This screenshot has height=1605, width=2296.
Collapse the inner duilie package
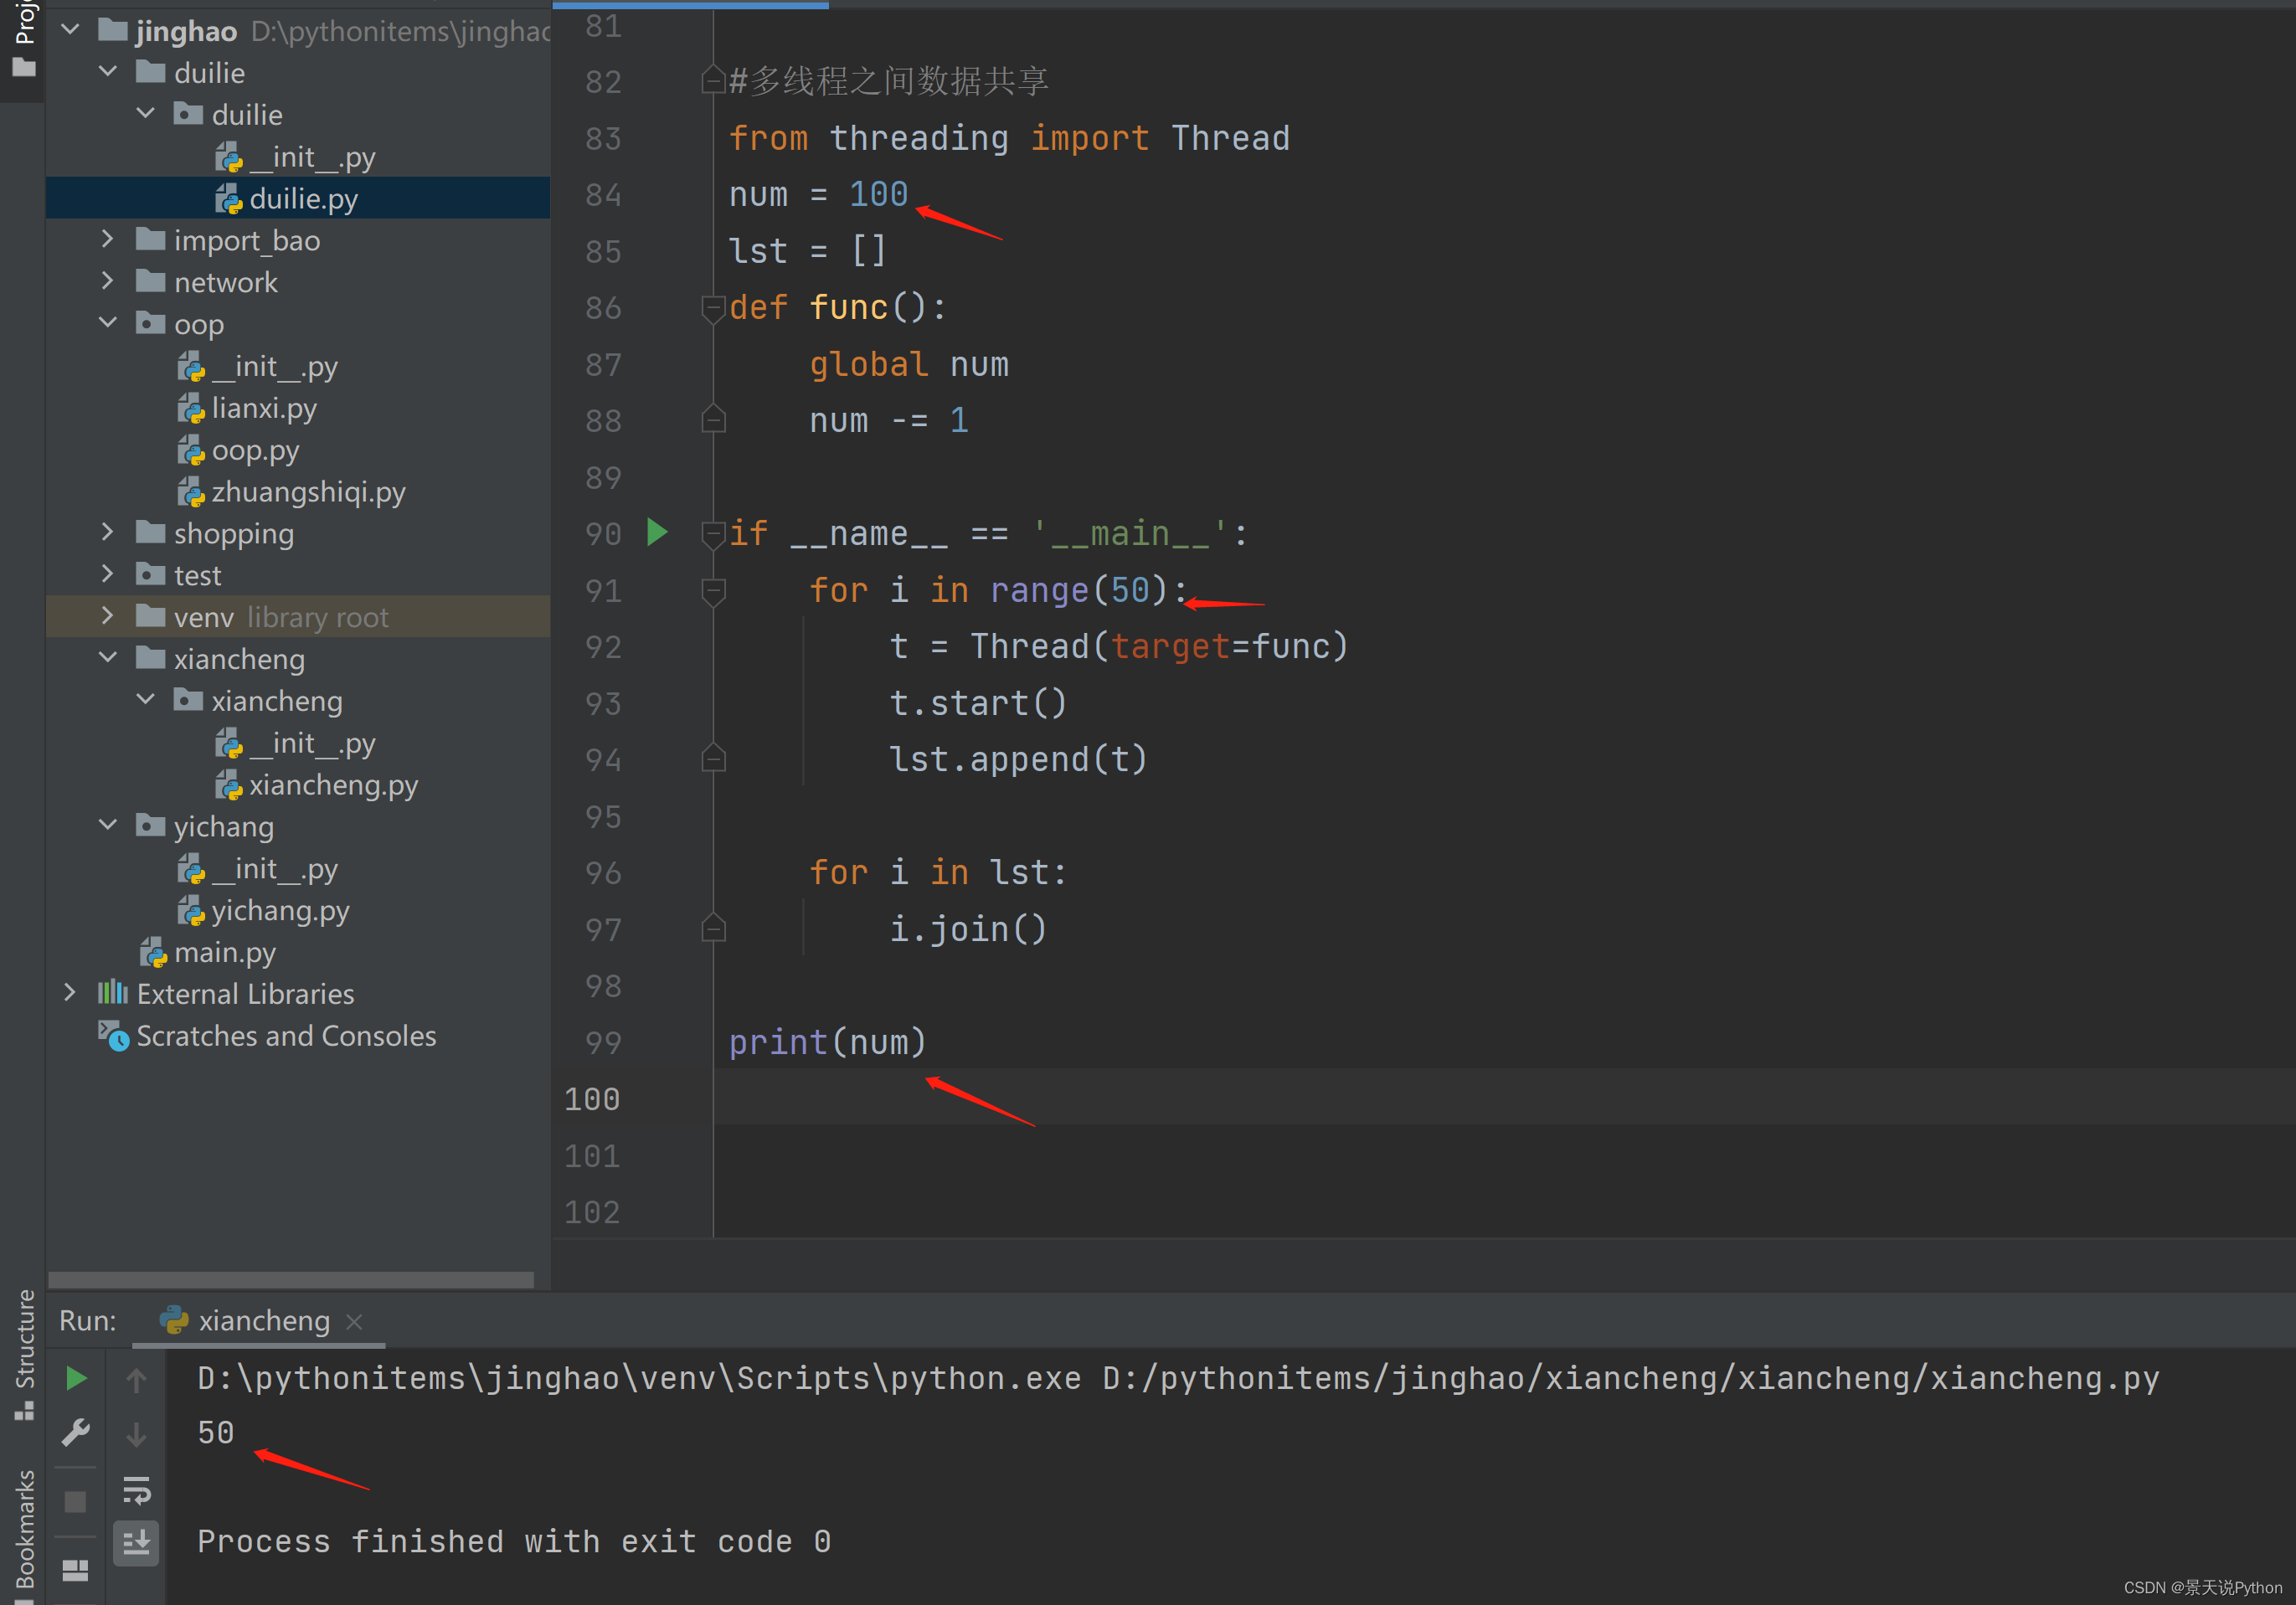point(146,114)
